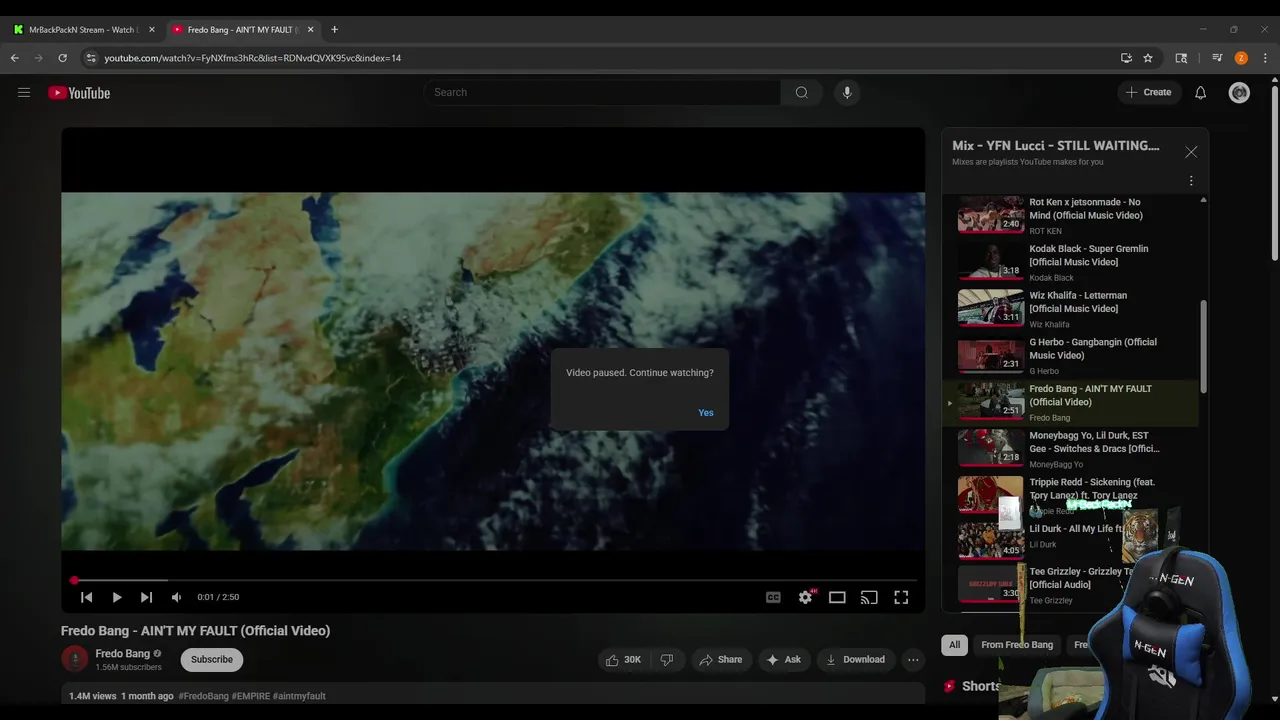Open the browser media control icon
The height and width of the screenshot is (720, 1280).
pyautogui.click(x=1217, y=58)
